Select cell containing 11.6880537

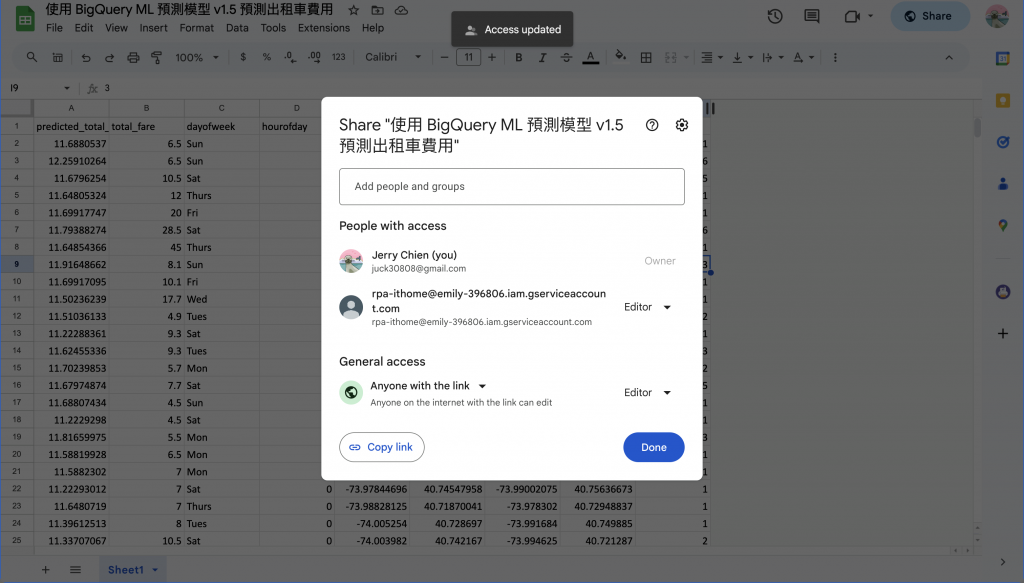pyautogui.click(x=71, y=144)
